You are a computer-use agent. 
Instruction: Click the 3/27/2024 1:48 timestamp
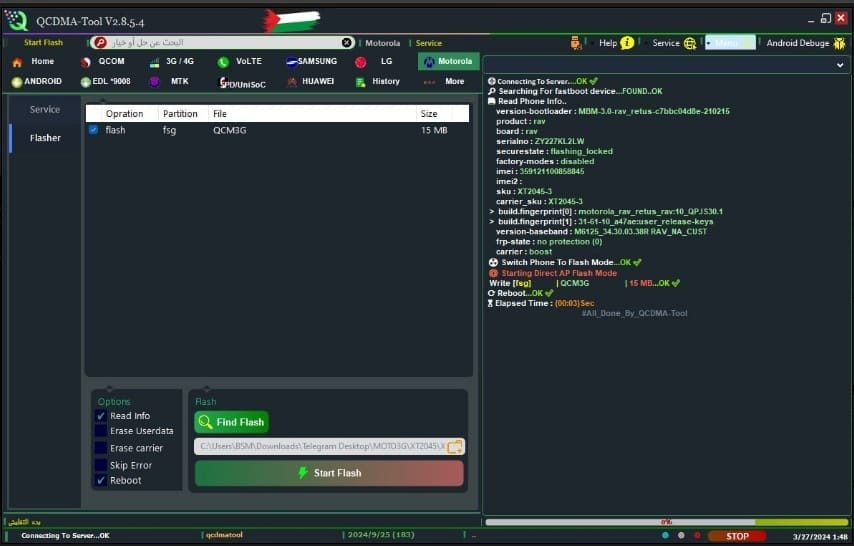coord(820,537)
